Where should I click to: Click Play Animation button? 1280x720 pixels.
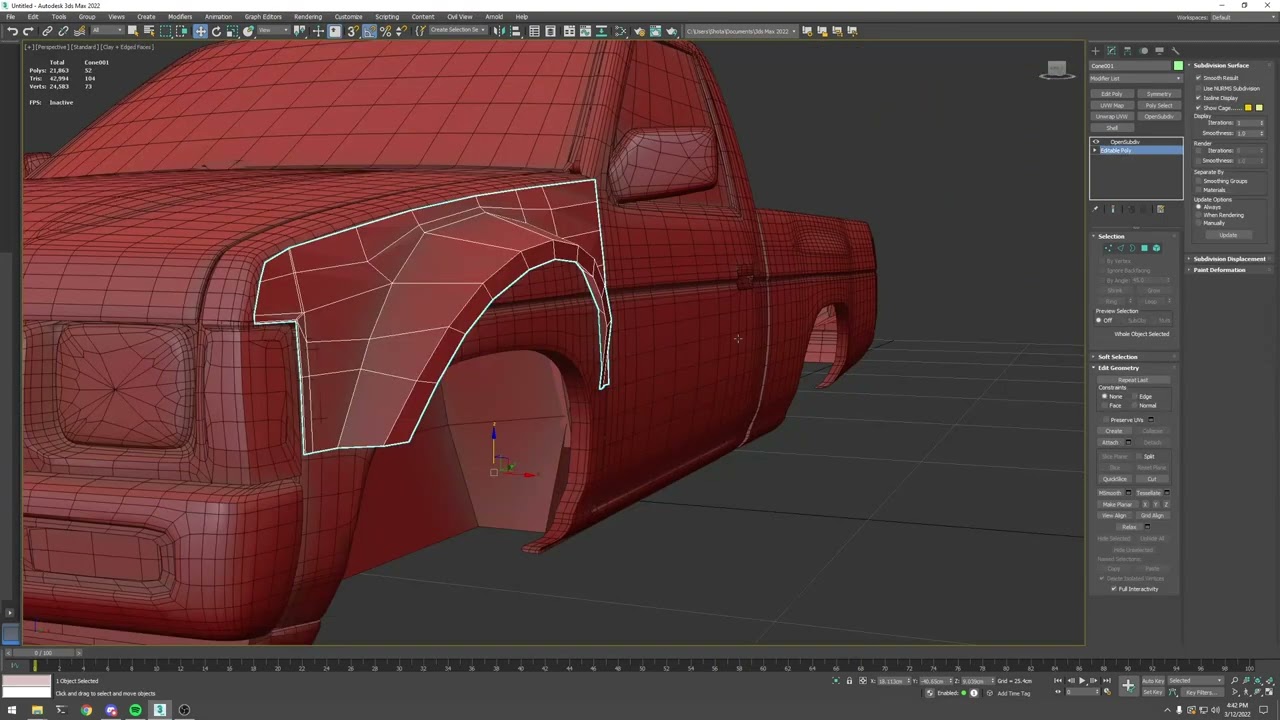(x=1081, y=681)
